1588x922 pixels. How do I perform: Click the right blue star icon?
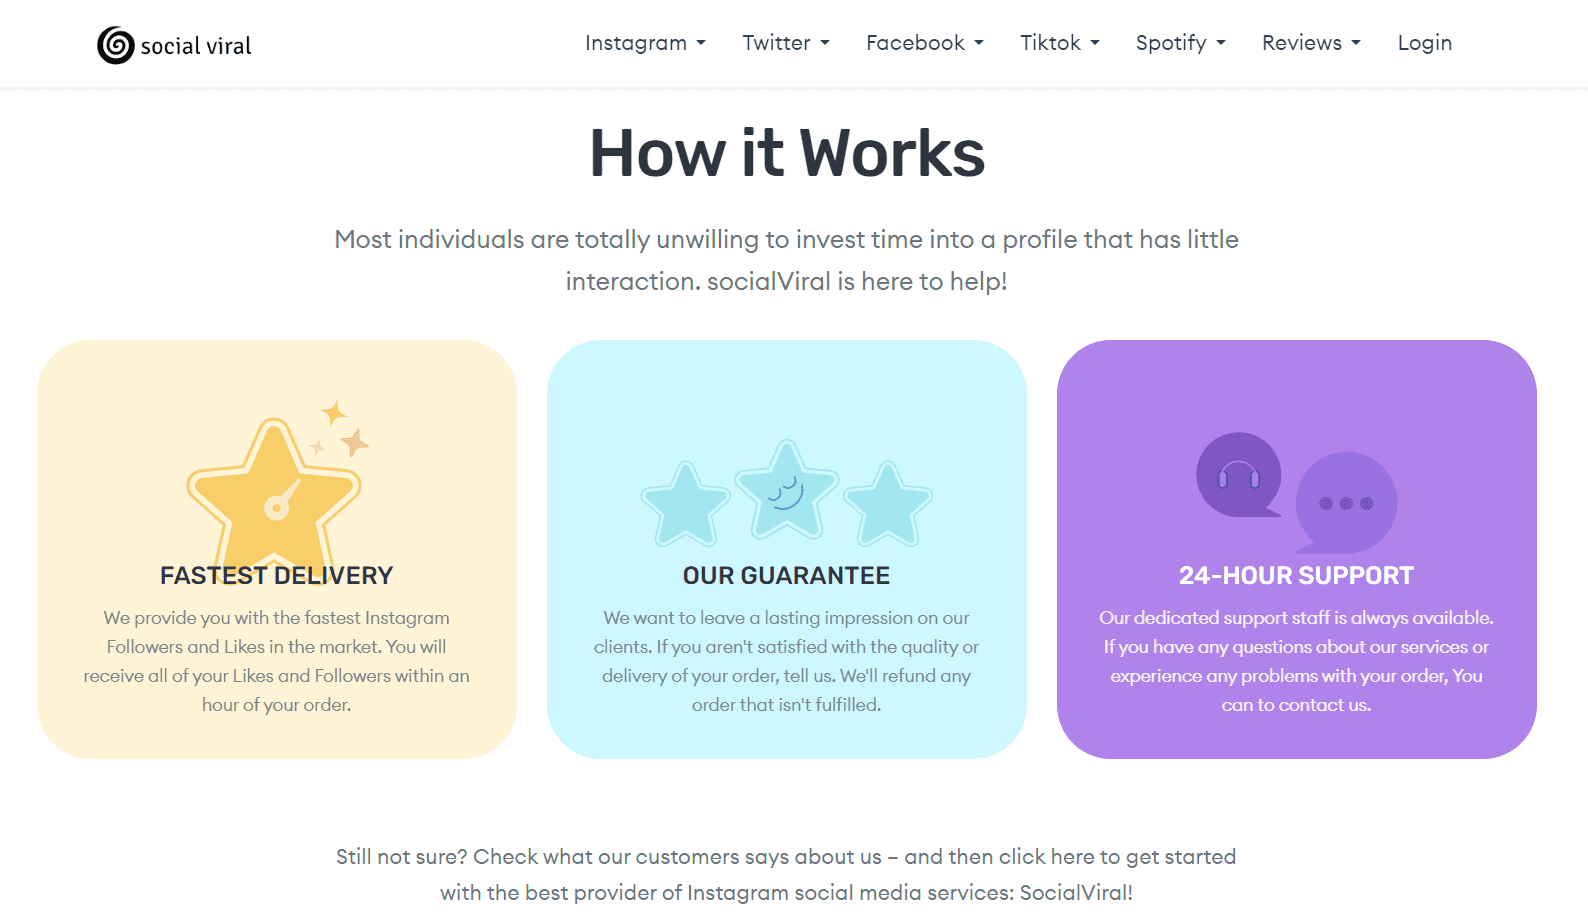tap(888, 503)
